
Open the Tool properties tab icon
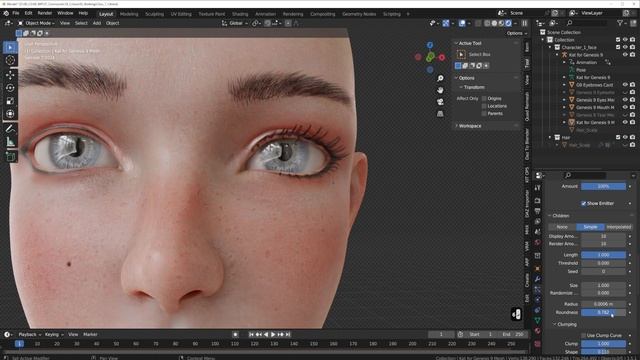click(x=538, y=188)
